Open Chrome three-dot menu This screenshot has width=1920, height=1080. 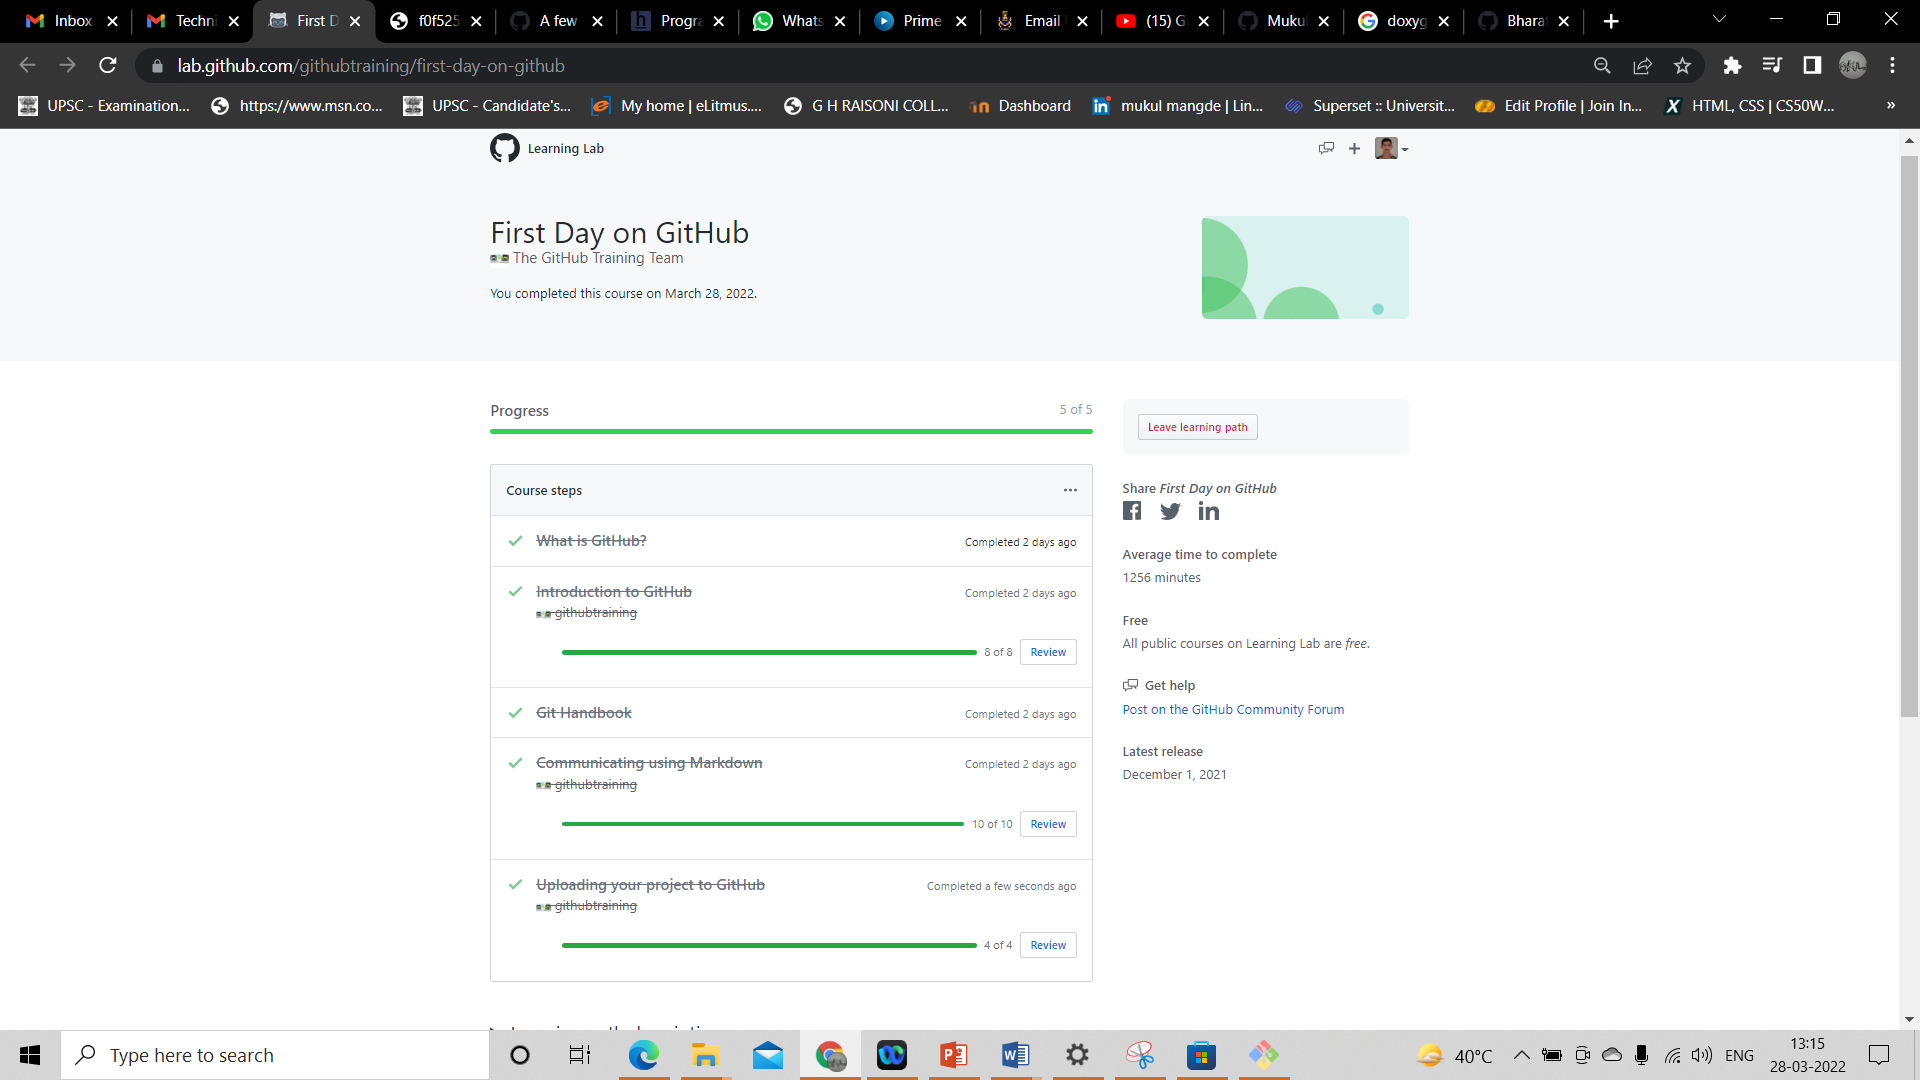1893,65
